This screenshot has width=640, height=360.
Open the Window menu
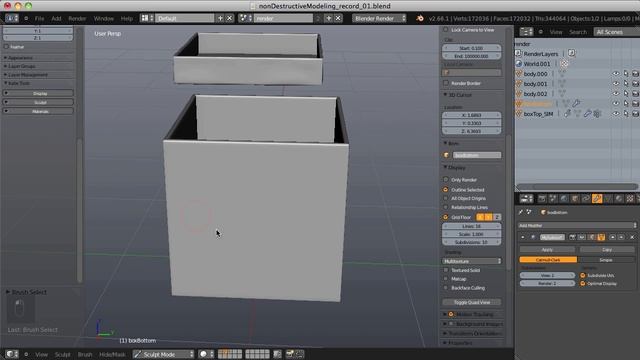[103, 18]
